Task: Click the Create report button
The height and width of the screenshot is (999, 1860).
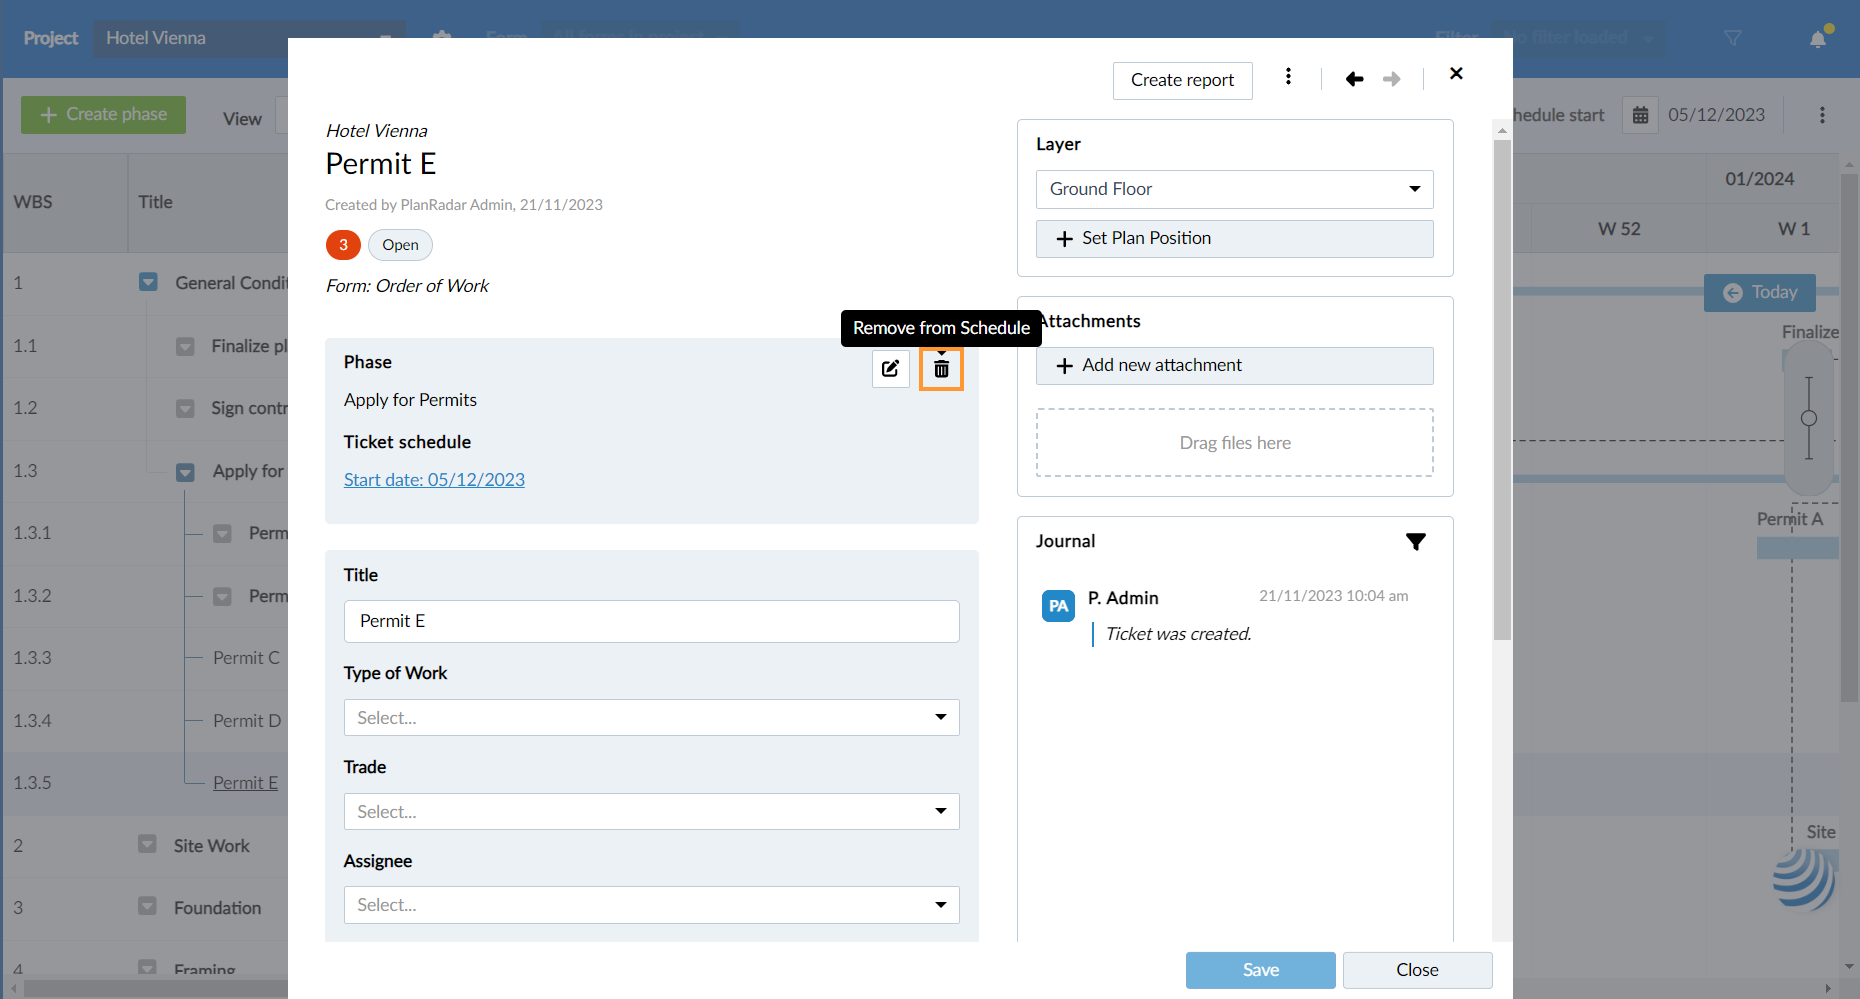Action: point(1182,80)
